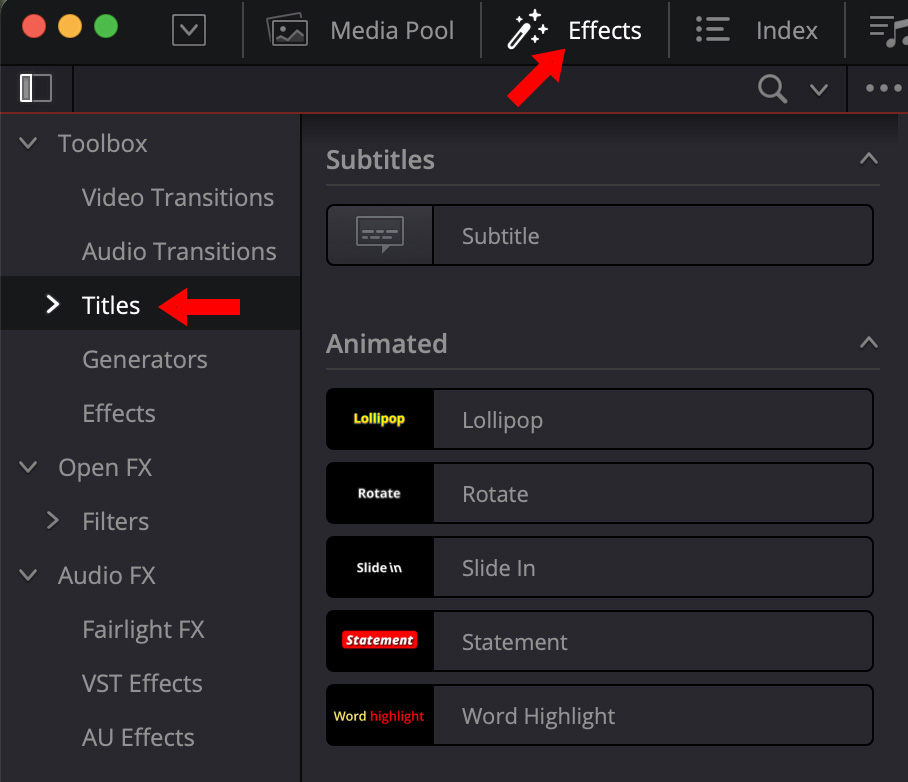Click the Effects magic wand icon
This screenshot has width=908, height=782.
point(528,30)
